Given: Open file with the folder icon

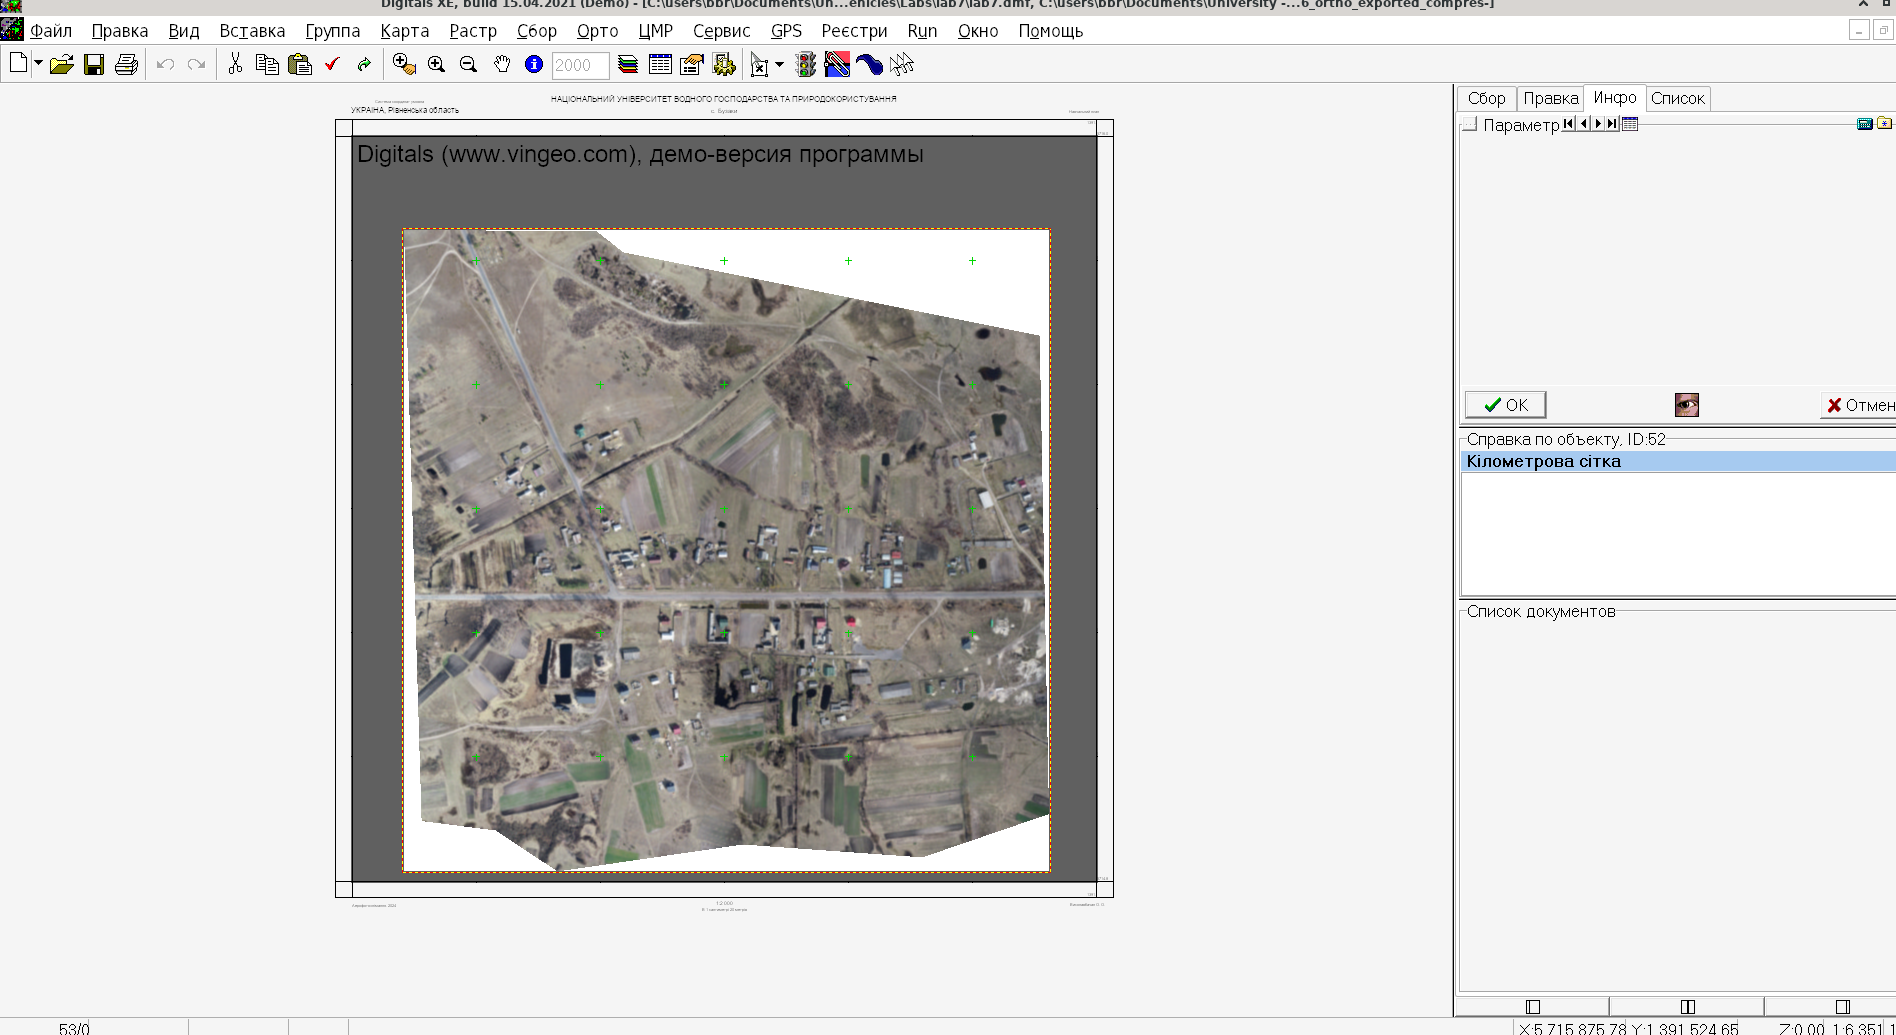Looking at the screenshot, I should coord(62,65).
